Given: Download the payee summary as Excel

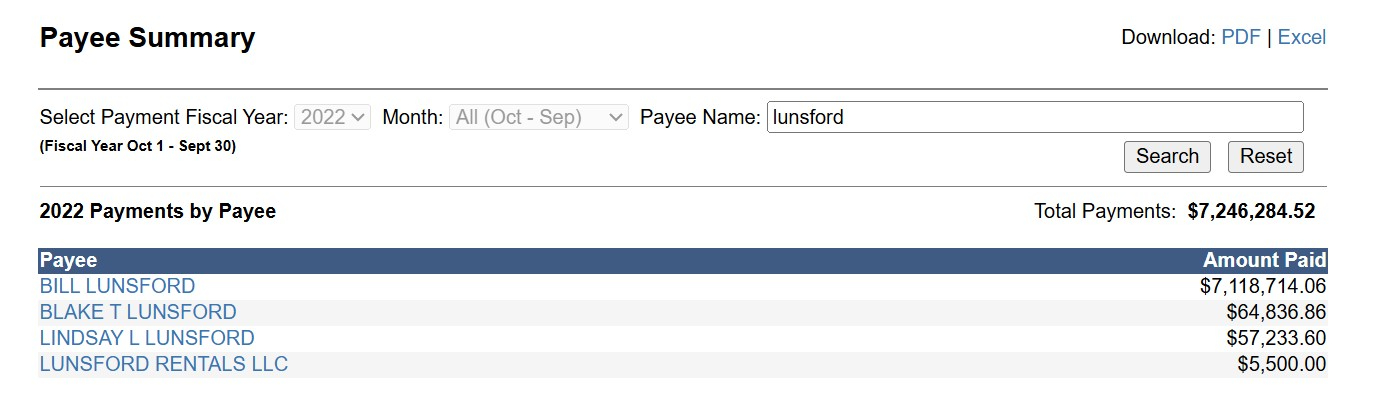Looking at the screenshot, I should 1301,38.
